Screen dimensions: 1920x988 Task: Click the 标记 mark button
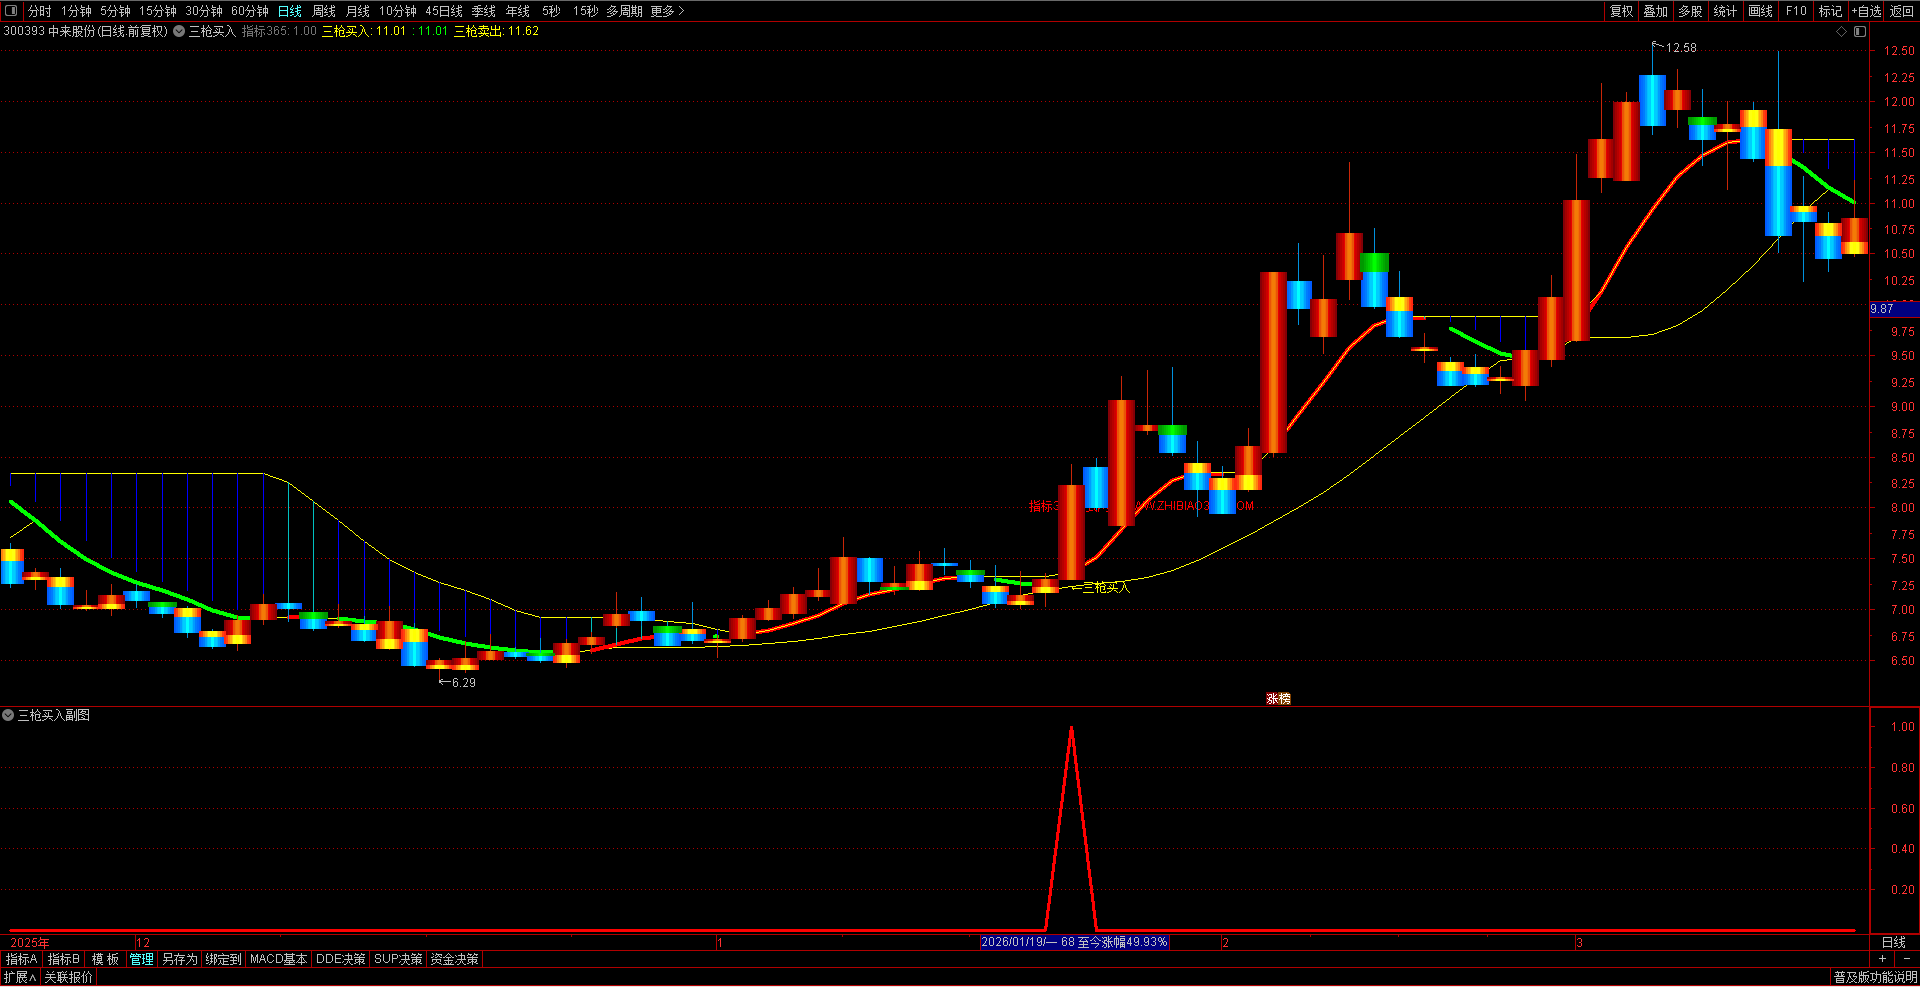click(x=1830, y=11)
